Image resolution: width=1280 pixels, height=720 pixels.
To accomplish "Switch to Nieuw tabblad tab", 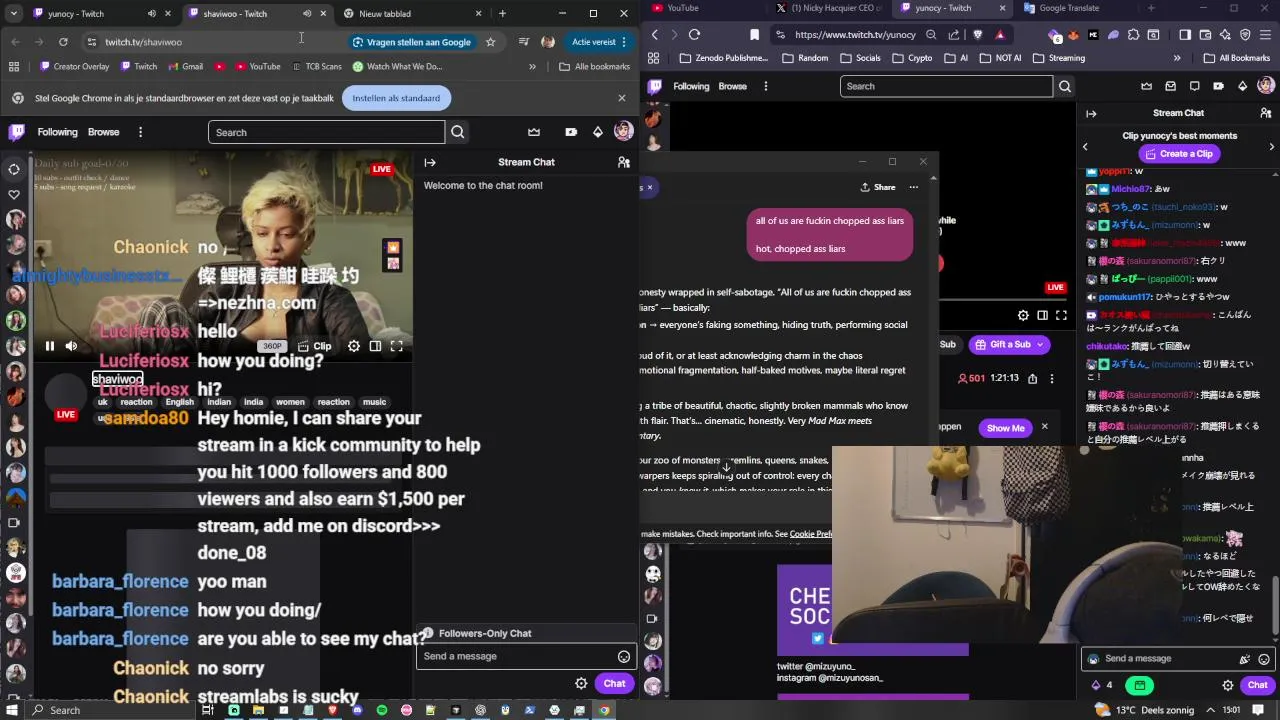I will click(x=412, y=14).
